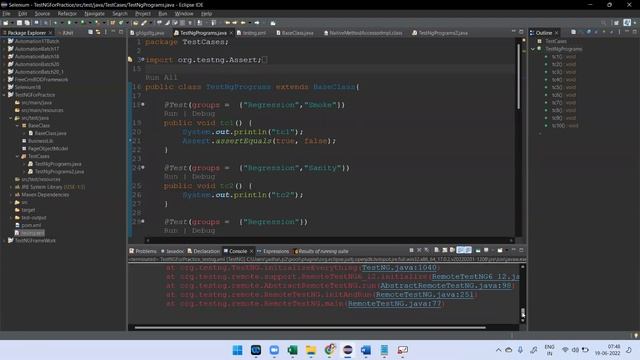This screenshot has width=640, height=360.
Task: Click the Save All toolbar icon
Action: click(x=27, y=23)
